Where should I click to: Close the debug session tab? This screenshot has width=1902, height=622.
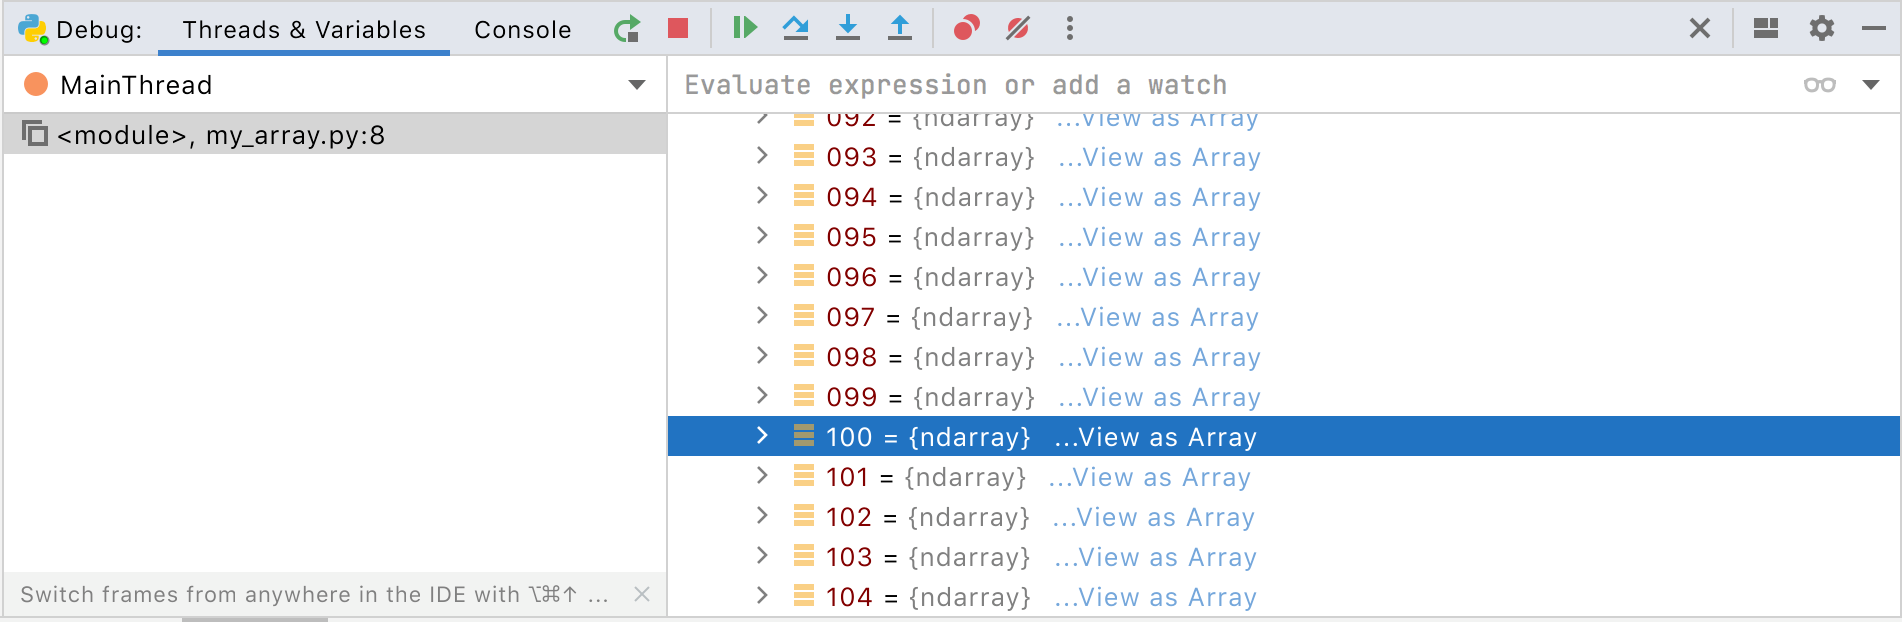(x=1700, y=28)
